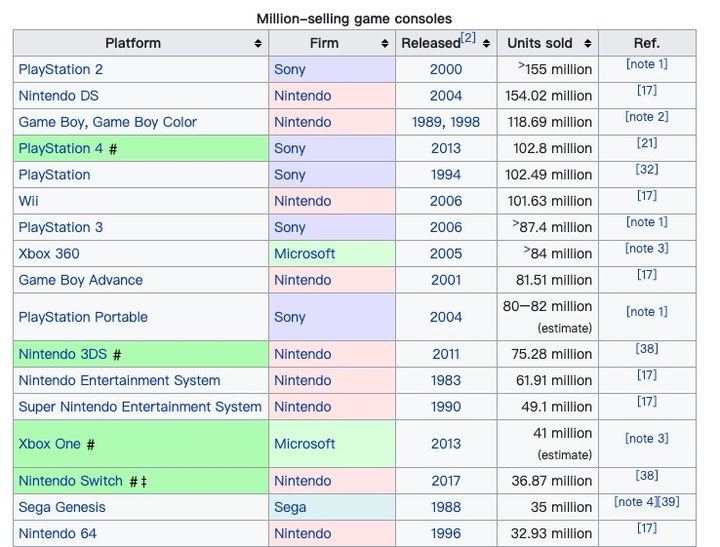Image resolution: width=720 pixels, height=547 pixels.
Task: Click reference [39] in Sega Genesis row
Action: click(x=669, y=502)
